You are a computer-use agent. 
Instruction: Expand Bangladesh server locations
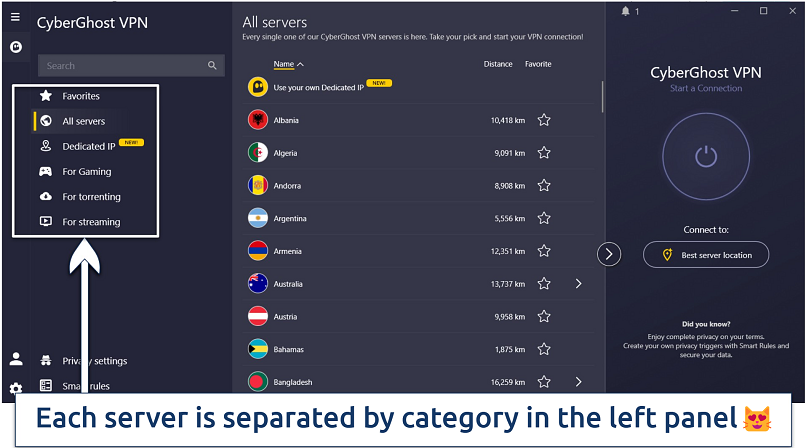pos(578,382)
